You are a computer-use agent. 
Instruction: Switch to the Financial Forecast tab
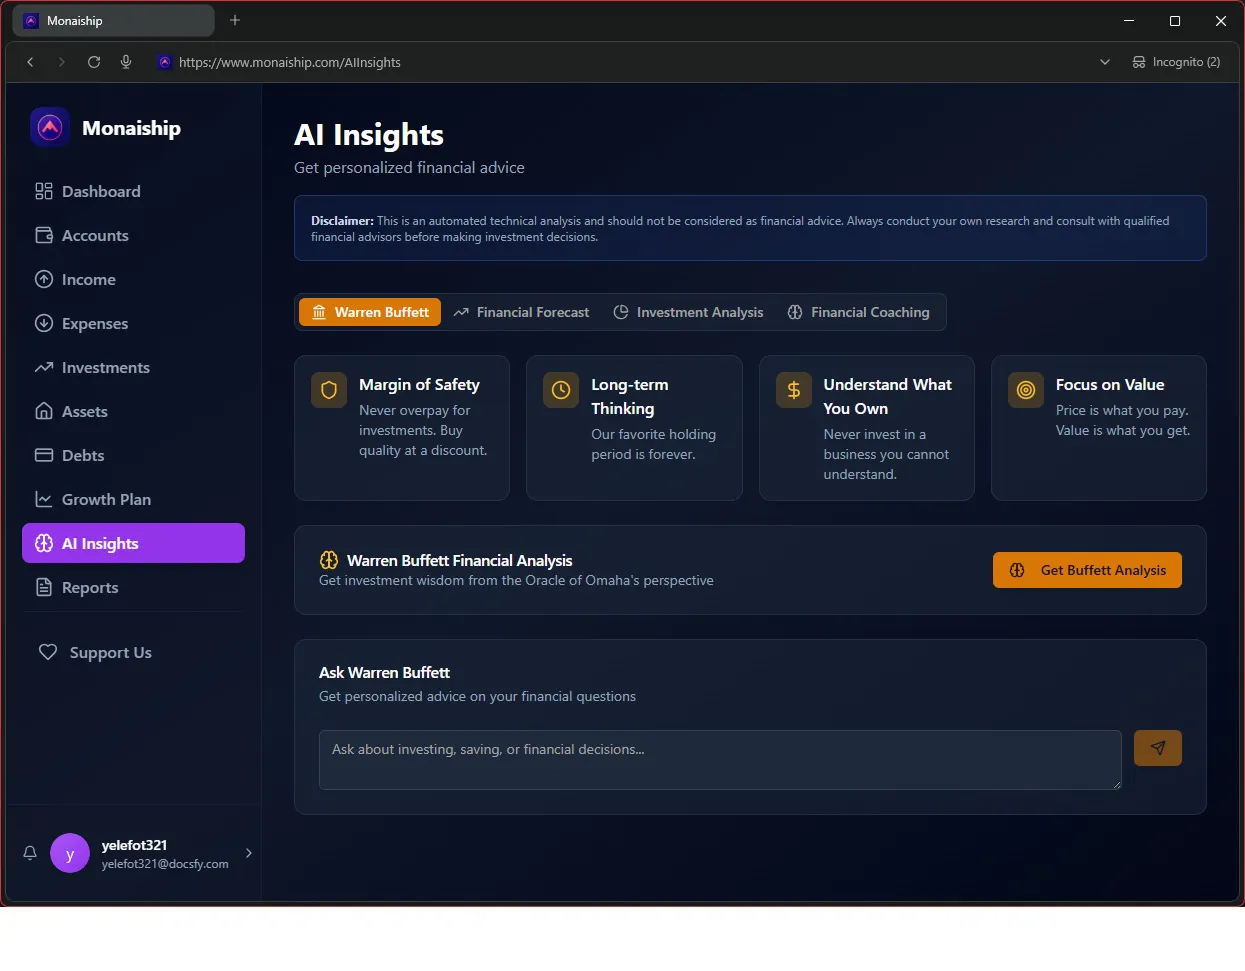point(521,312)
